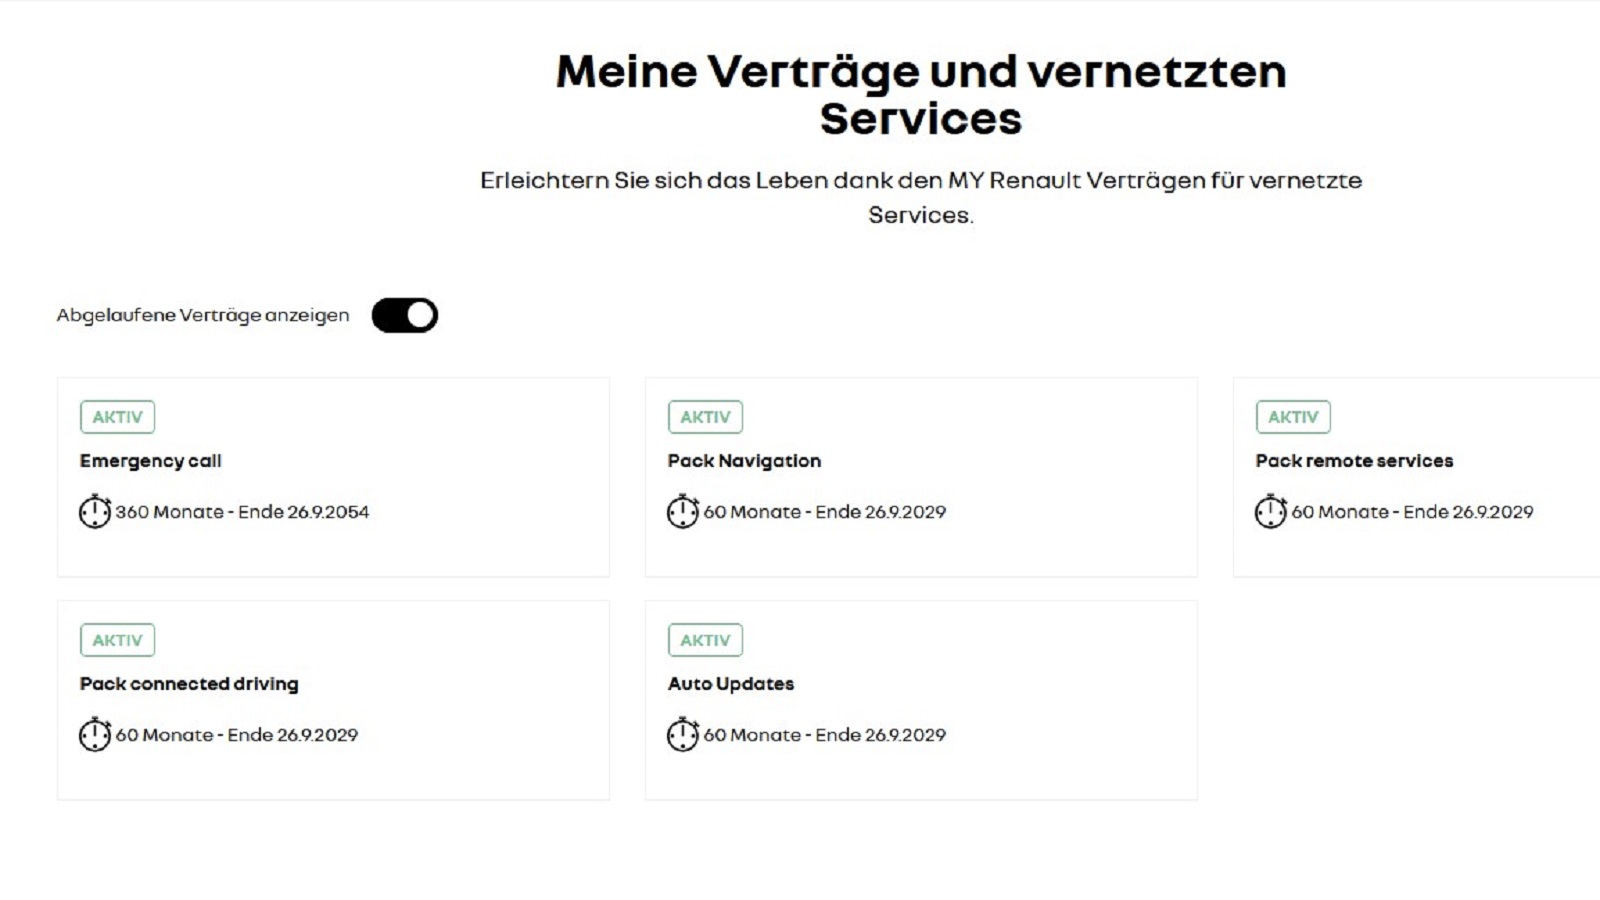Click the Pack remote services stopwatch icon
1600x900 pixels.
point(1271,511)
